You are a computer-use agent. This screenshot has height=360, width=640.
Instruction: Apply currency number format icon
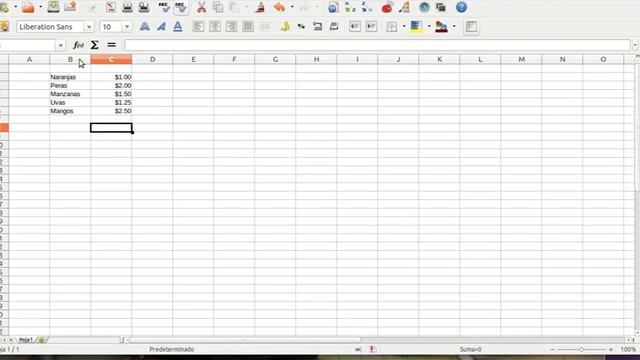(285, 27)
